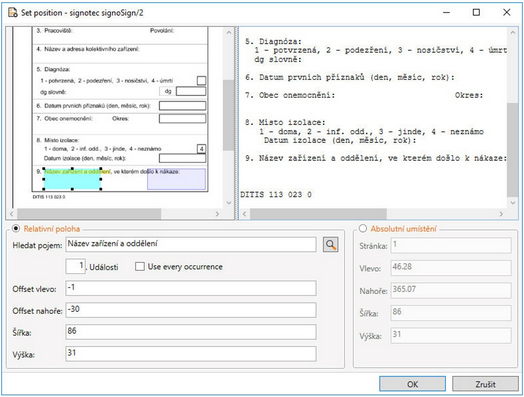Viewport: 524px width, 397px height.
Task: Click '6. Datum prvních příznaků' line in text pane
Action: 350,78
